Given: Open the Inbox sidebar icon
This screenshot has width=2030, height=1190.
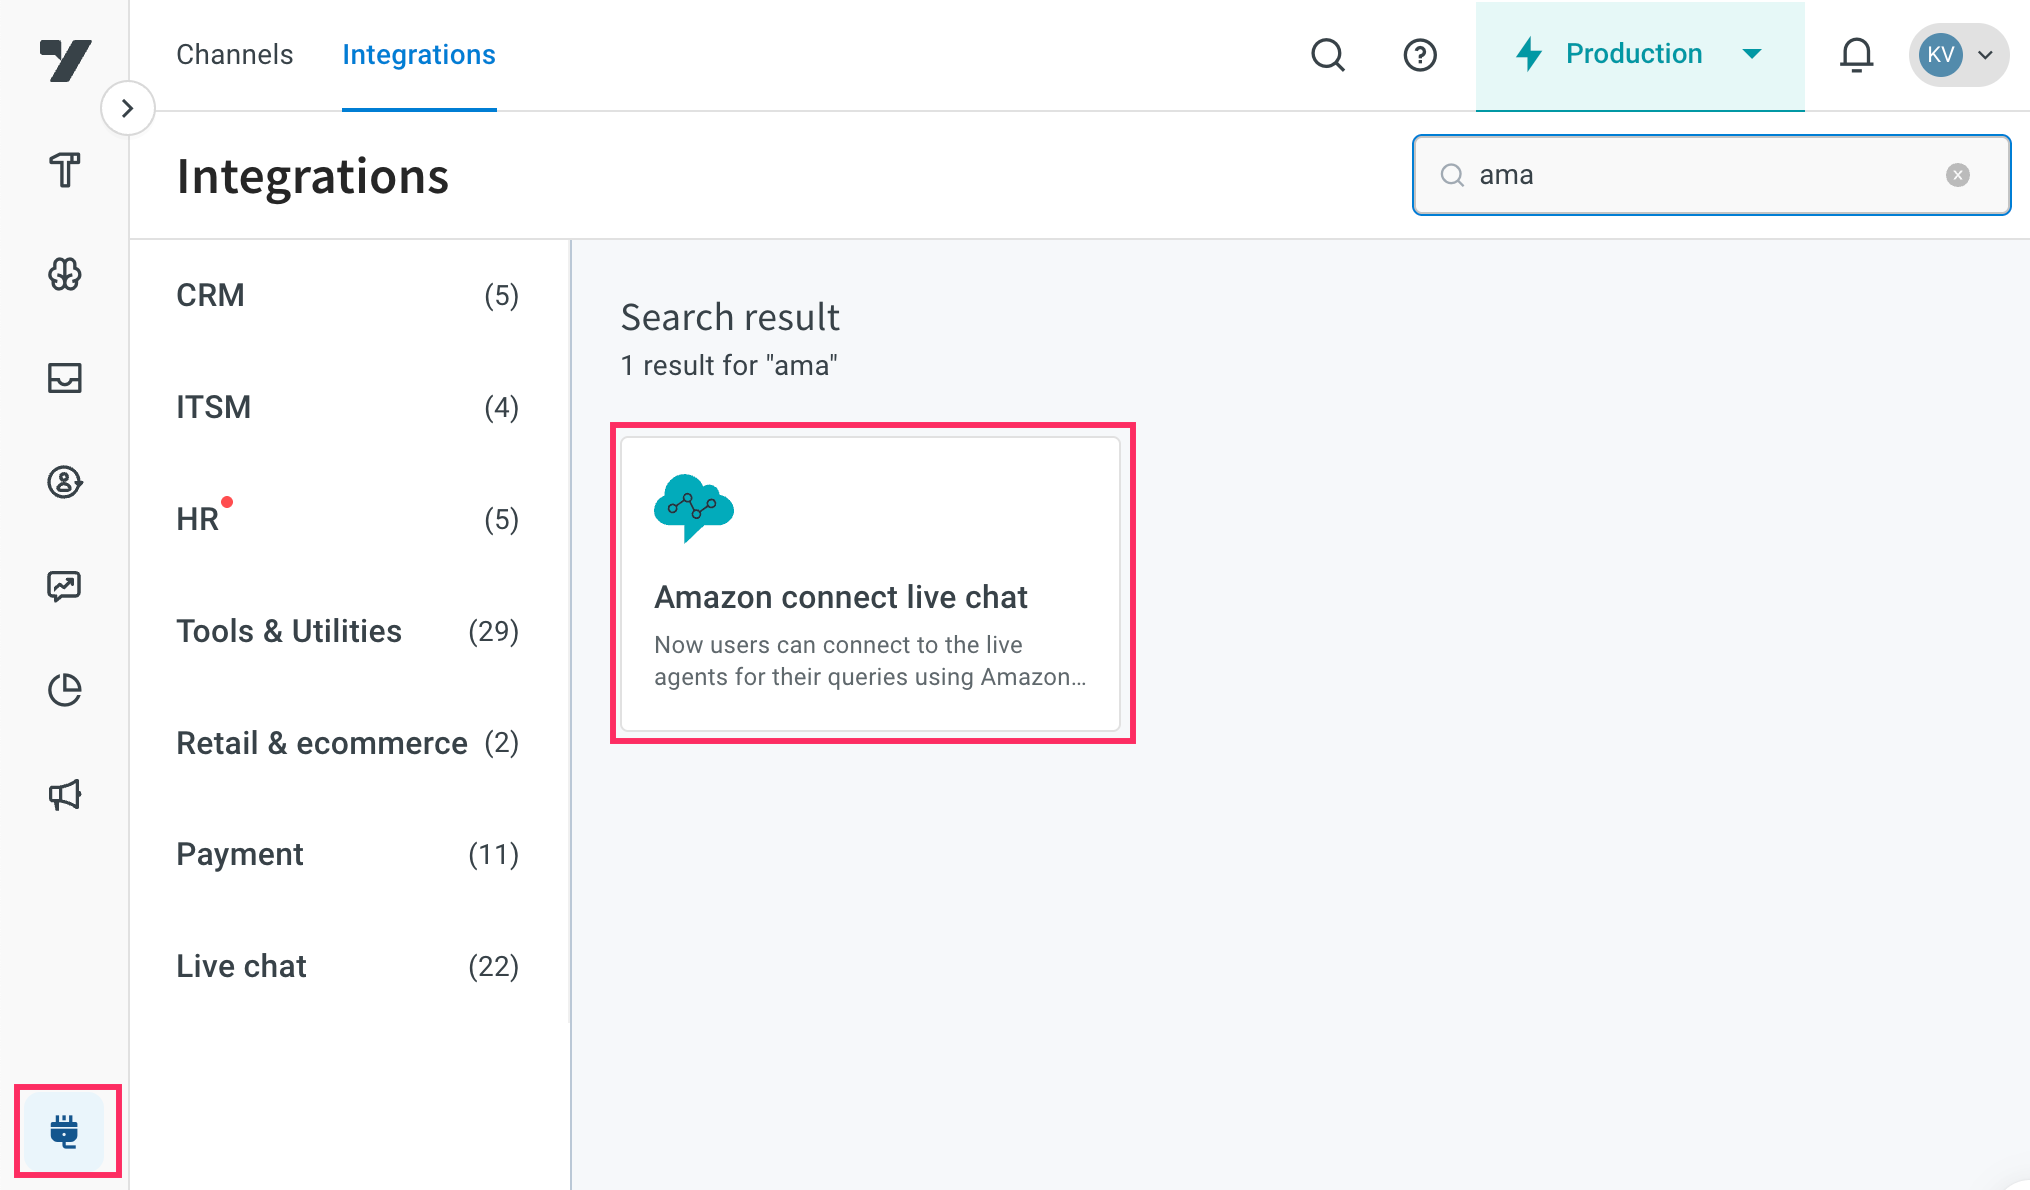Looking at the screenshot, I should (65, 378).
